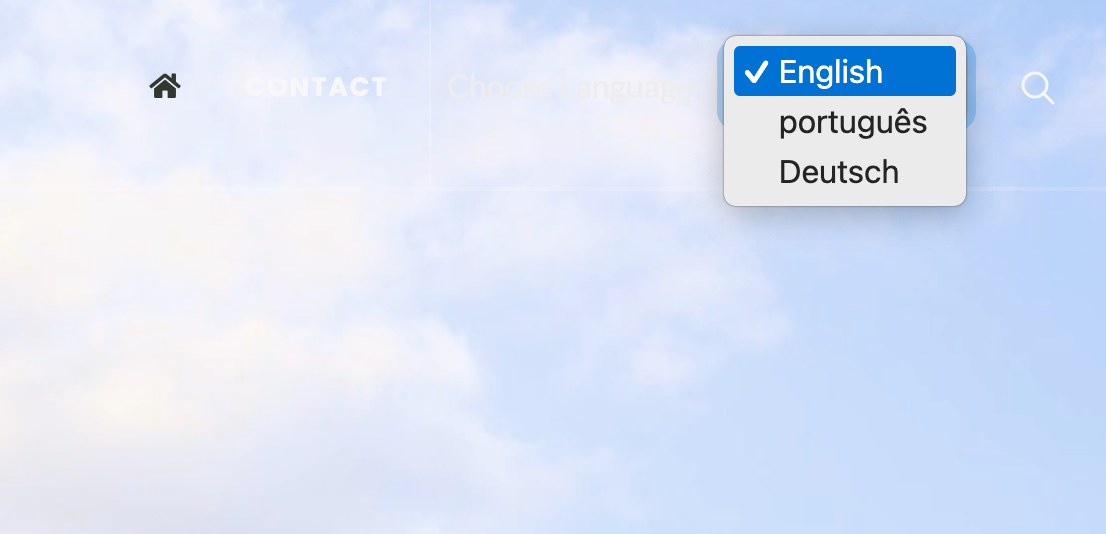
Task: Tap the white search magnifier icon
Action: click(x=1038, y=88)
